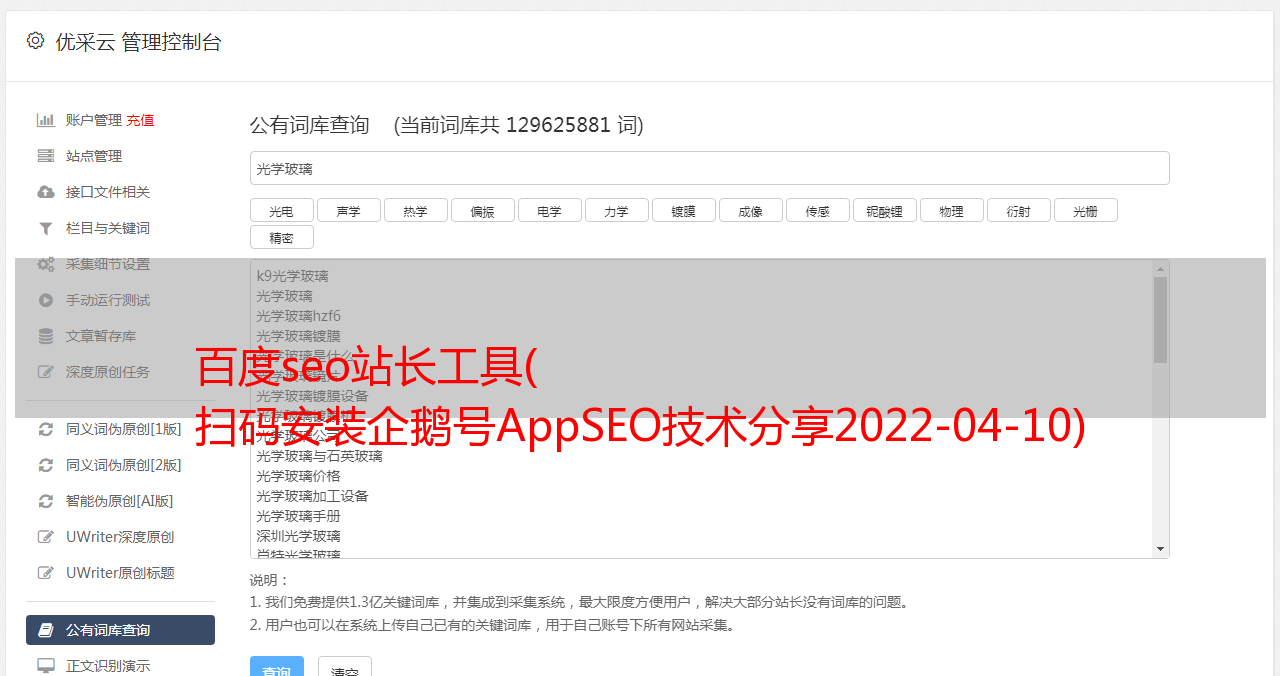Select the 声学 tag button

pyautogui.click(x=348, y=210)
